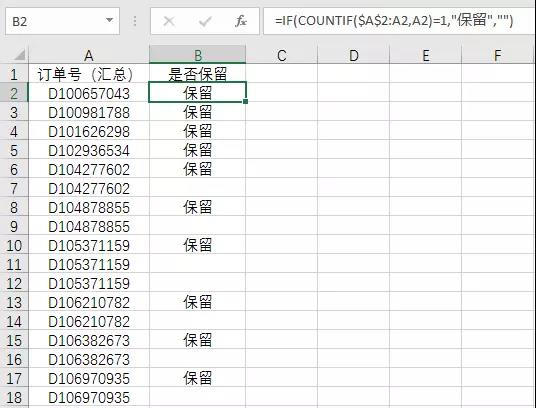Click the Select All corner triangle

19,55
